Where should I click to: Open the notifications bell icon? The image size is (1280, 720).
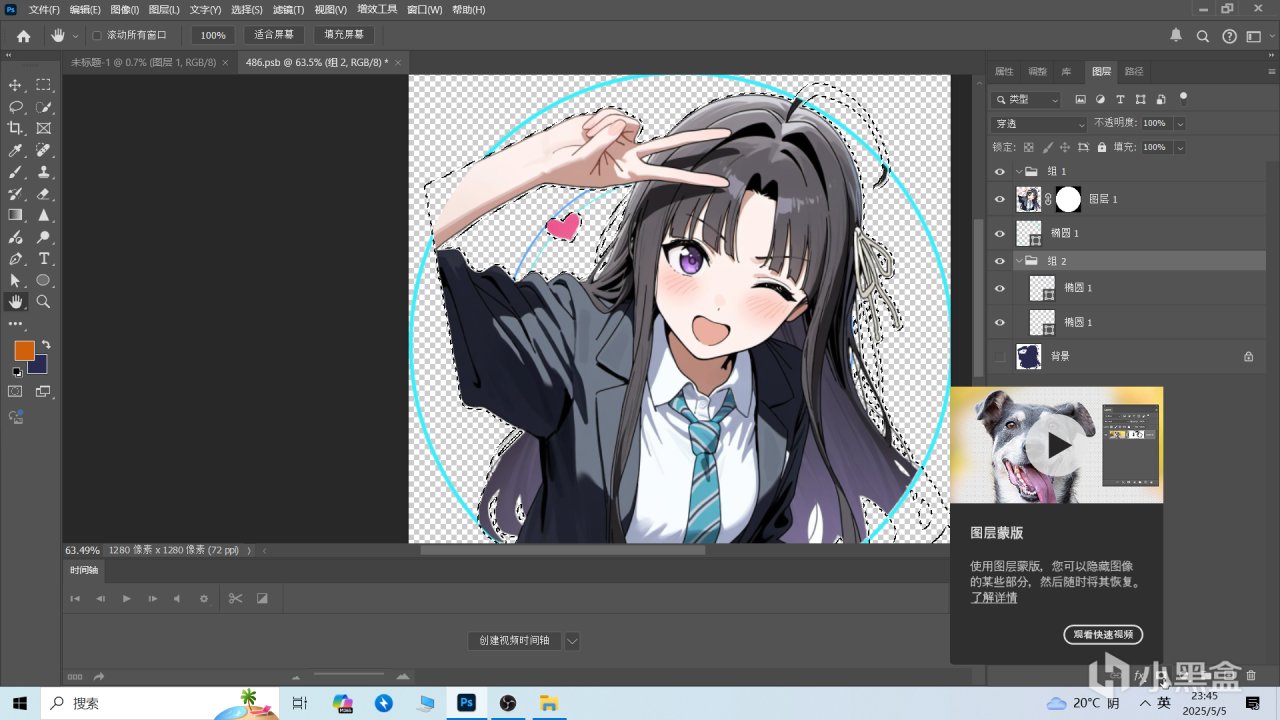[1176, 35]
